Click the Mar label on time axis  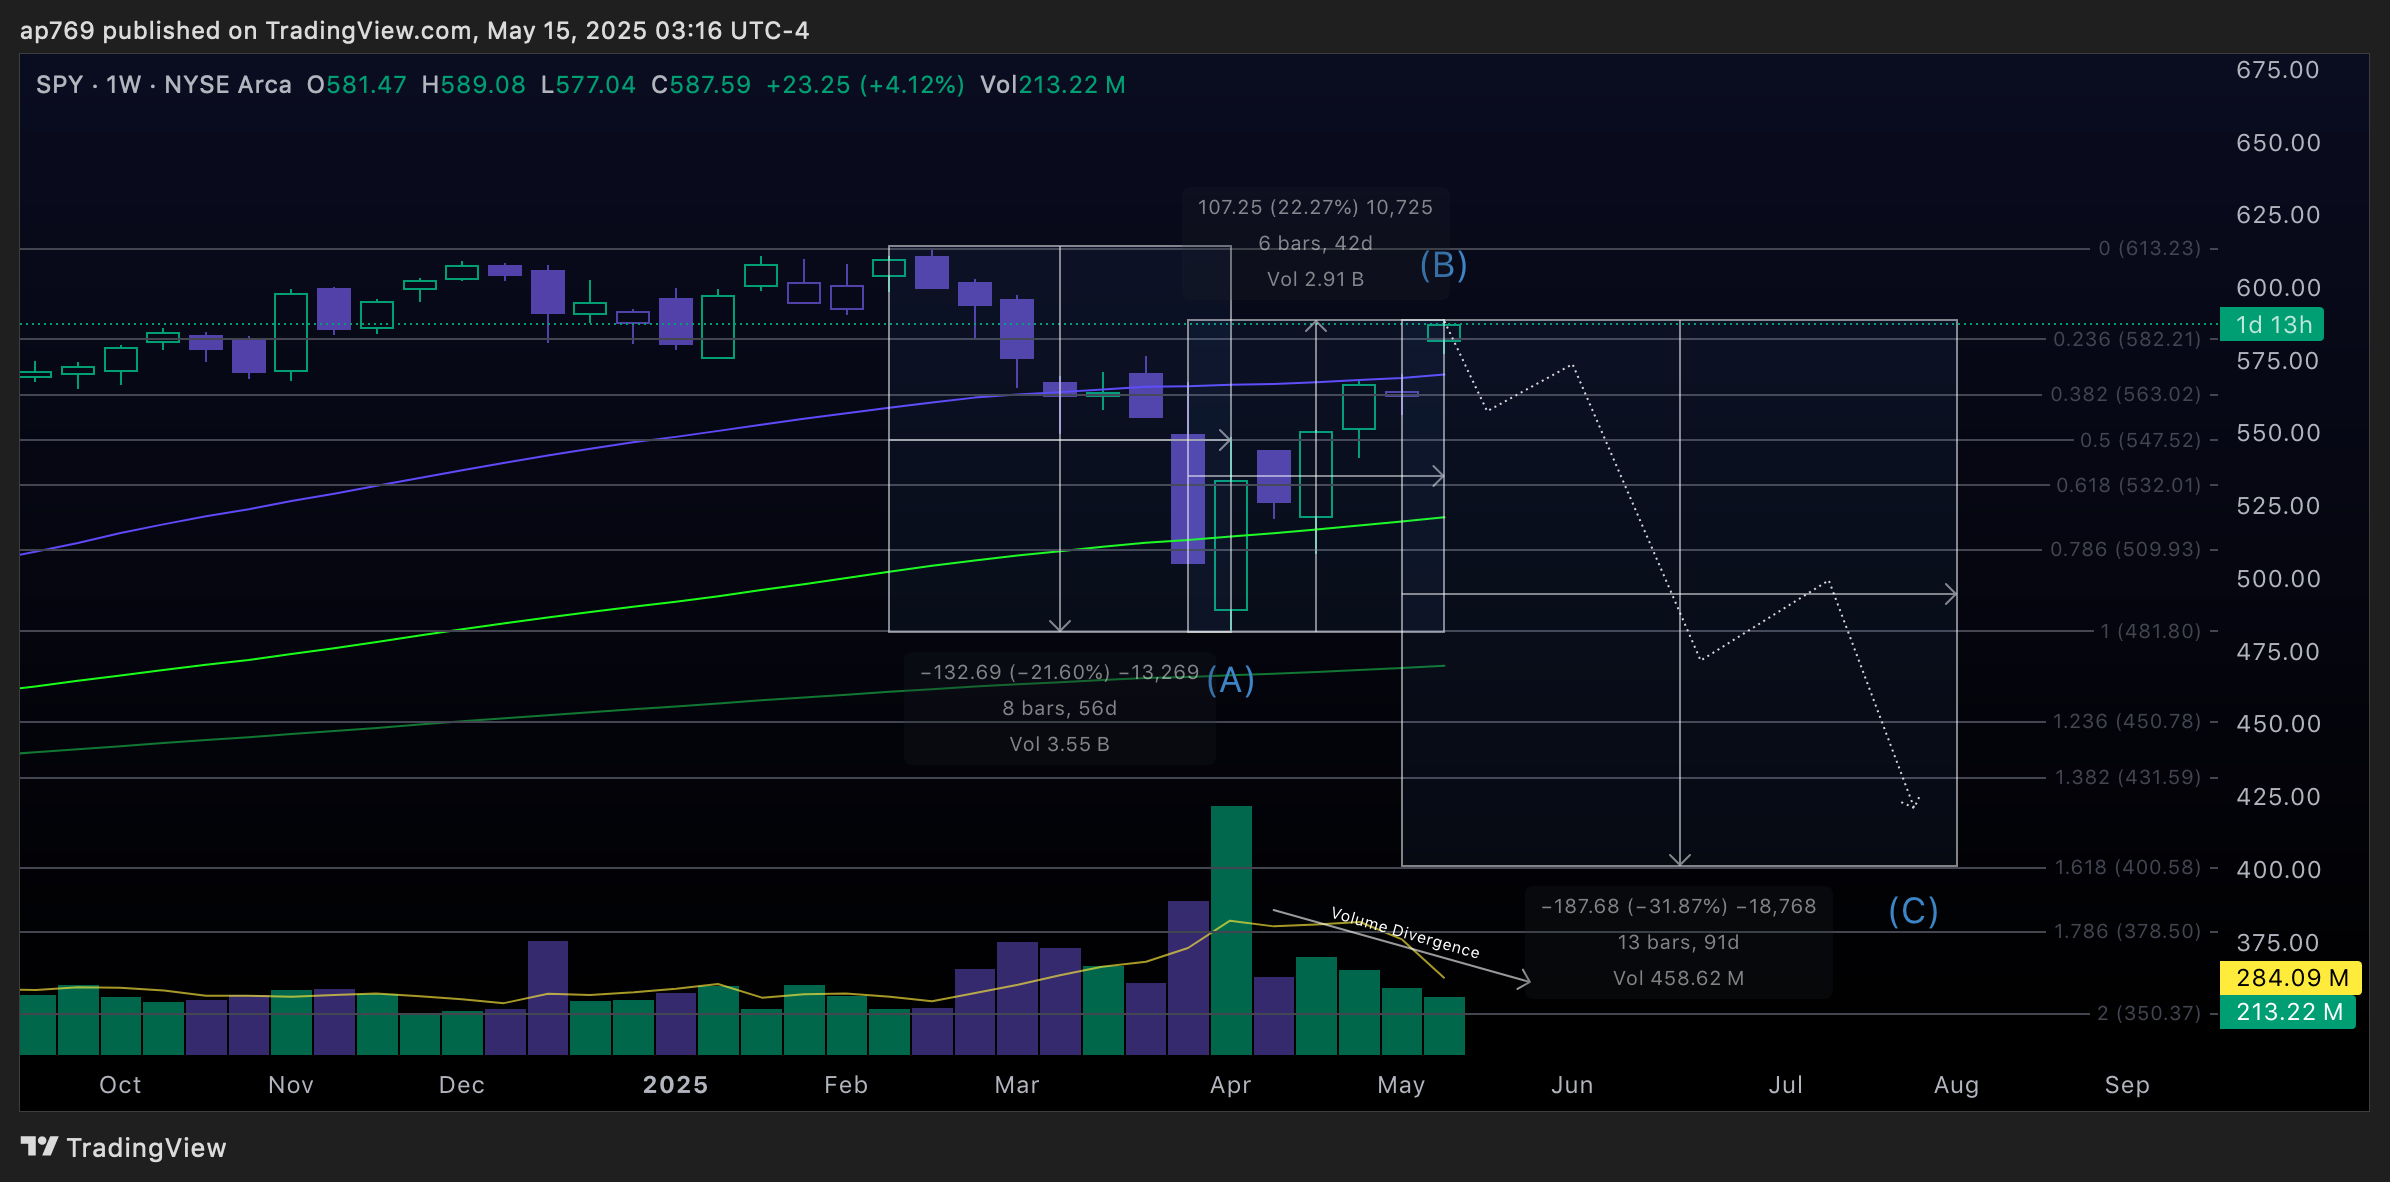coord(1017,1085)
